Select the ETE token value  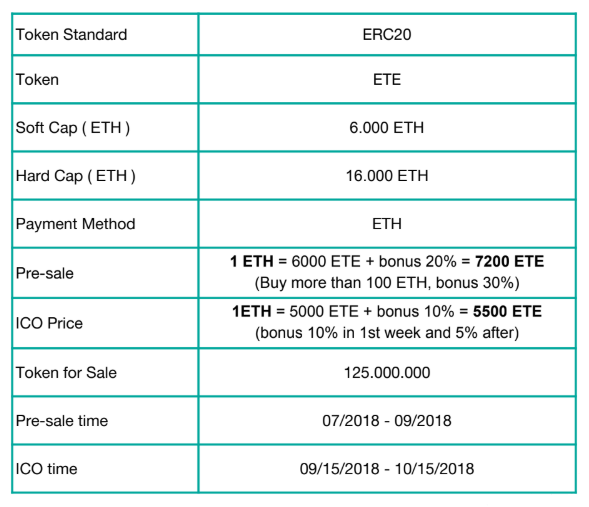pos(387,80)
